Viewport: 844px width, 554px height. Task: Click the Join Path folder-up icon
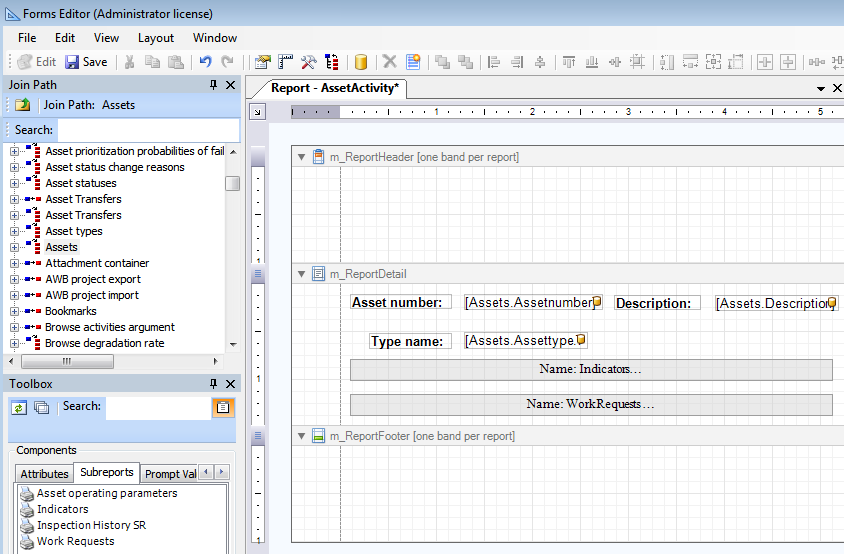22,105
